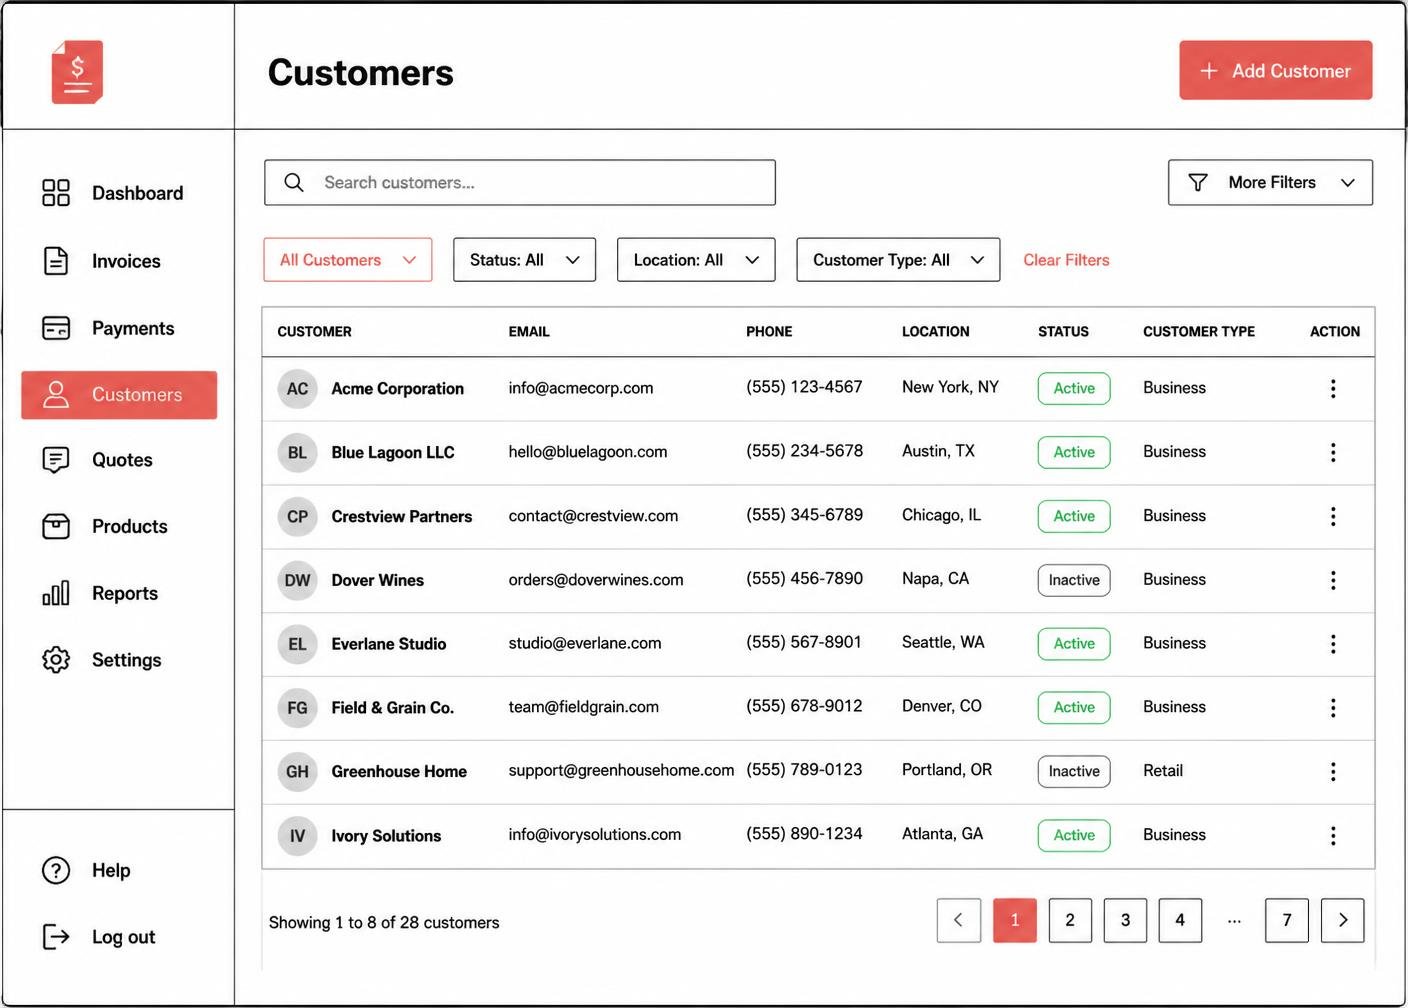
Task: Open the Quotes section
Action: click(x=98, y=460)
